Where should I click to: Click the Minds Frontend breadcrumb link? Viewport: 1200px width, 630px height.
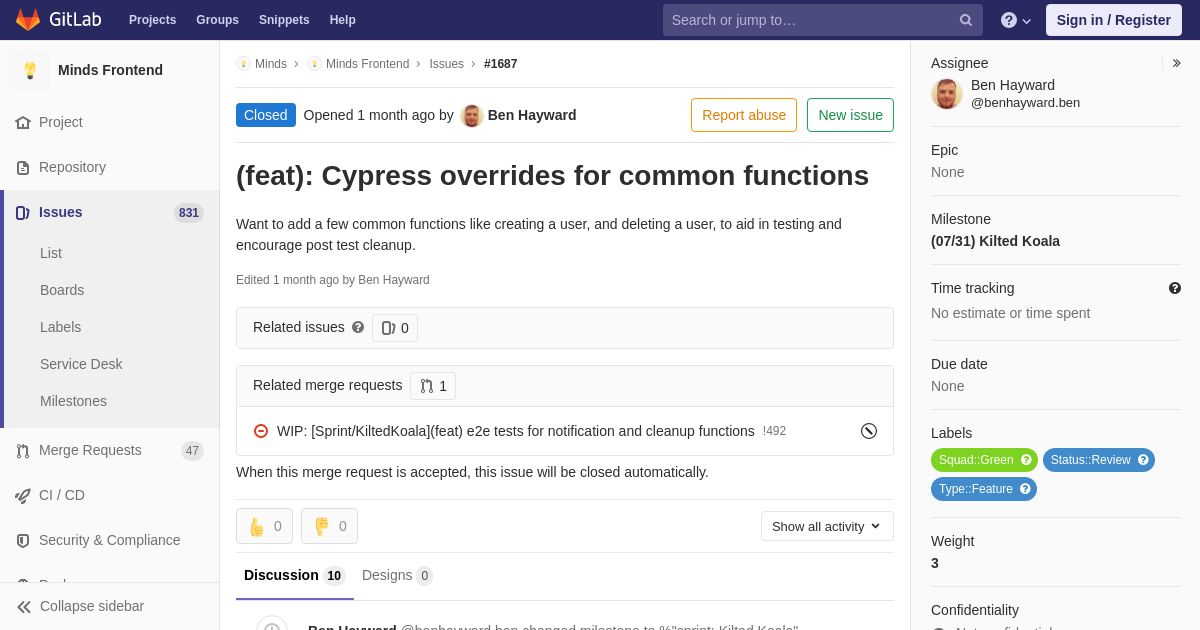click(367, 64)
